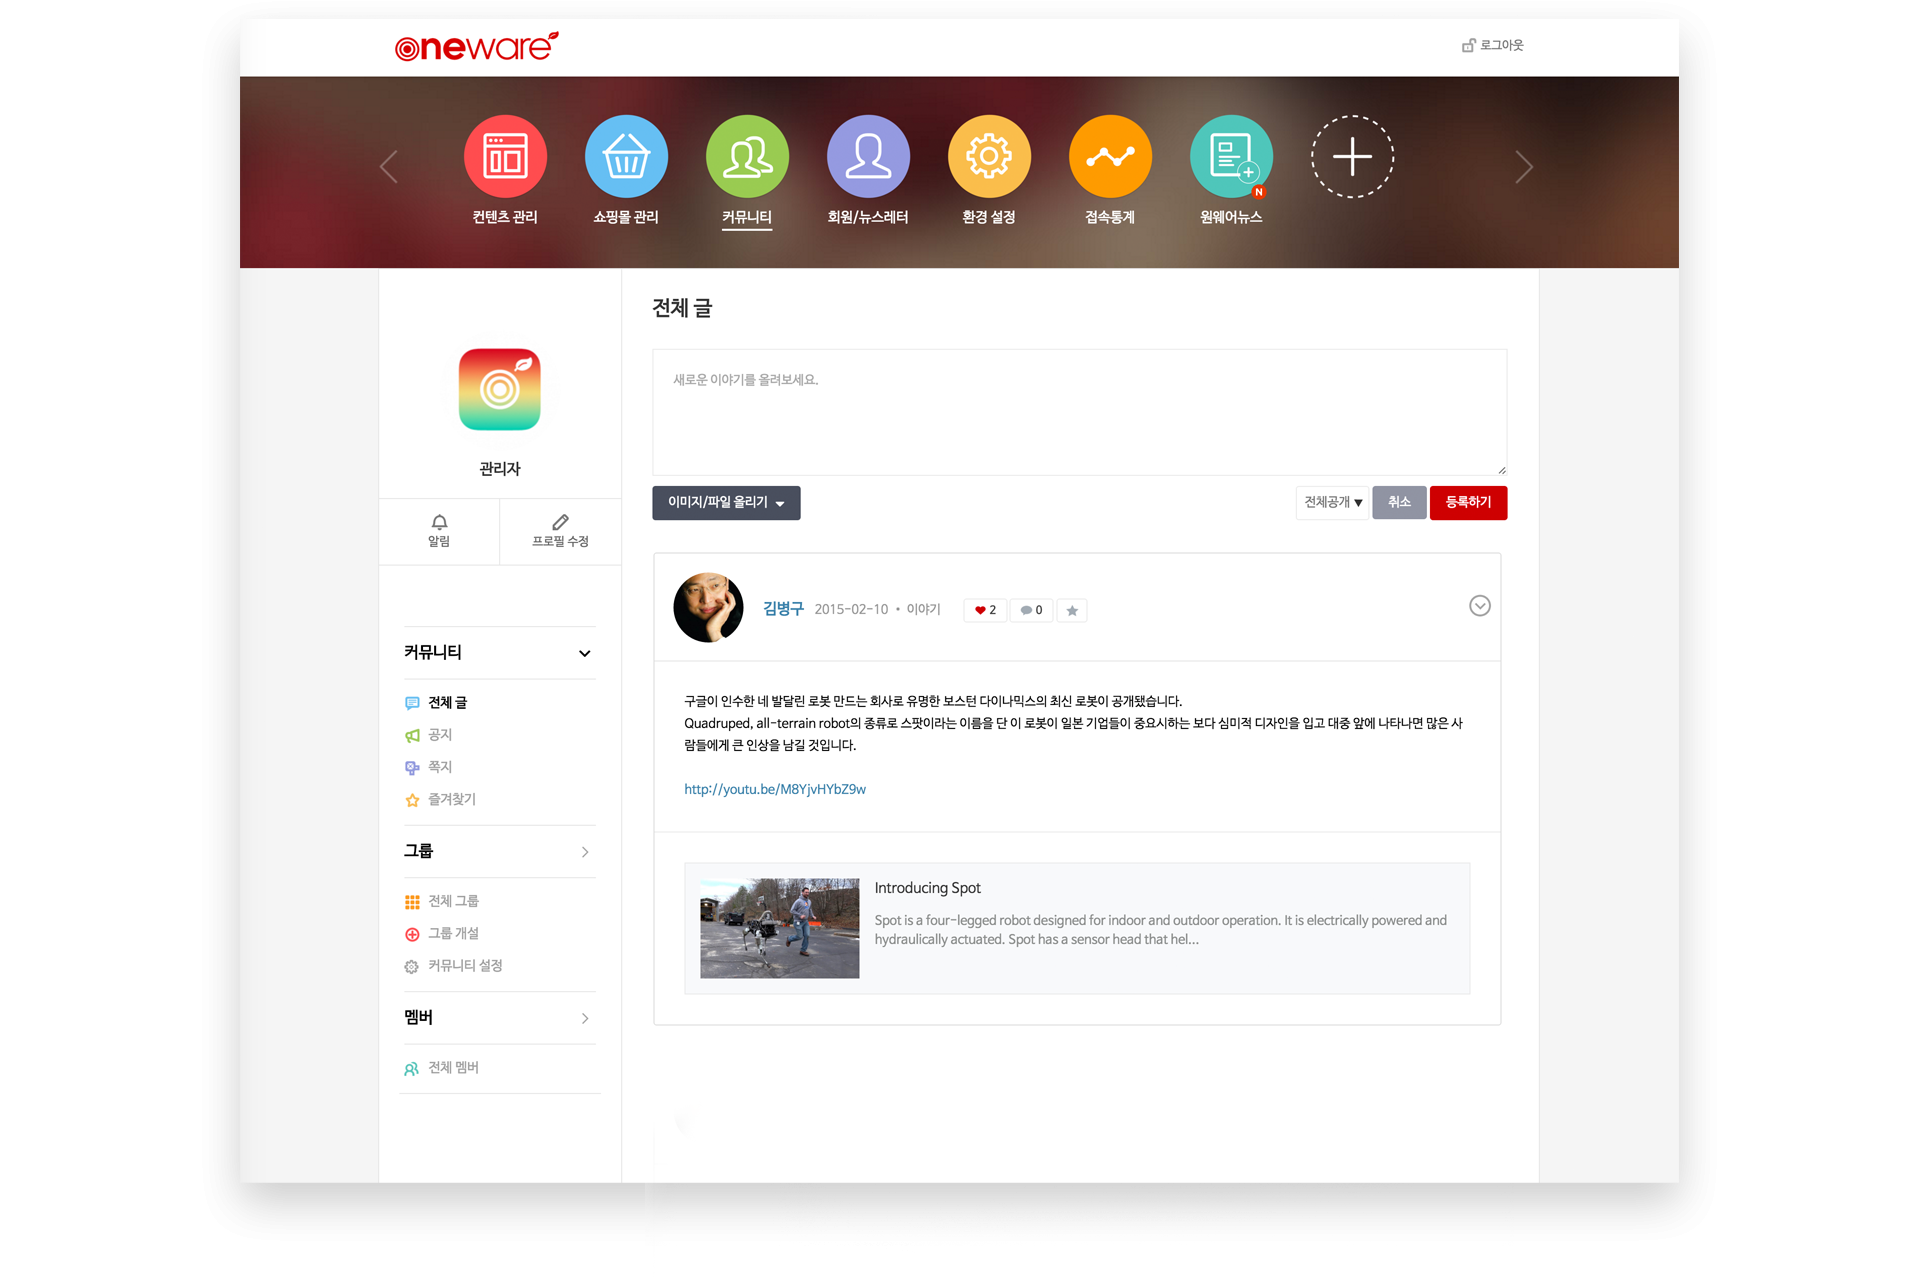Open the 환경 설정 gear icon
This screenshot has width=1920, height=1286.
coord(989,157)
